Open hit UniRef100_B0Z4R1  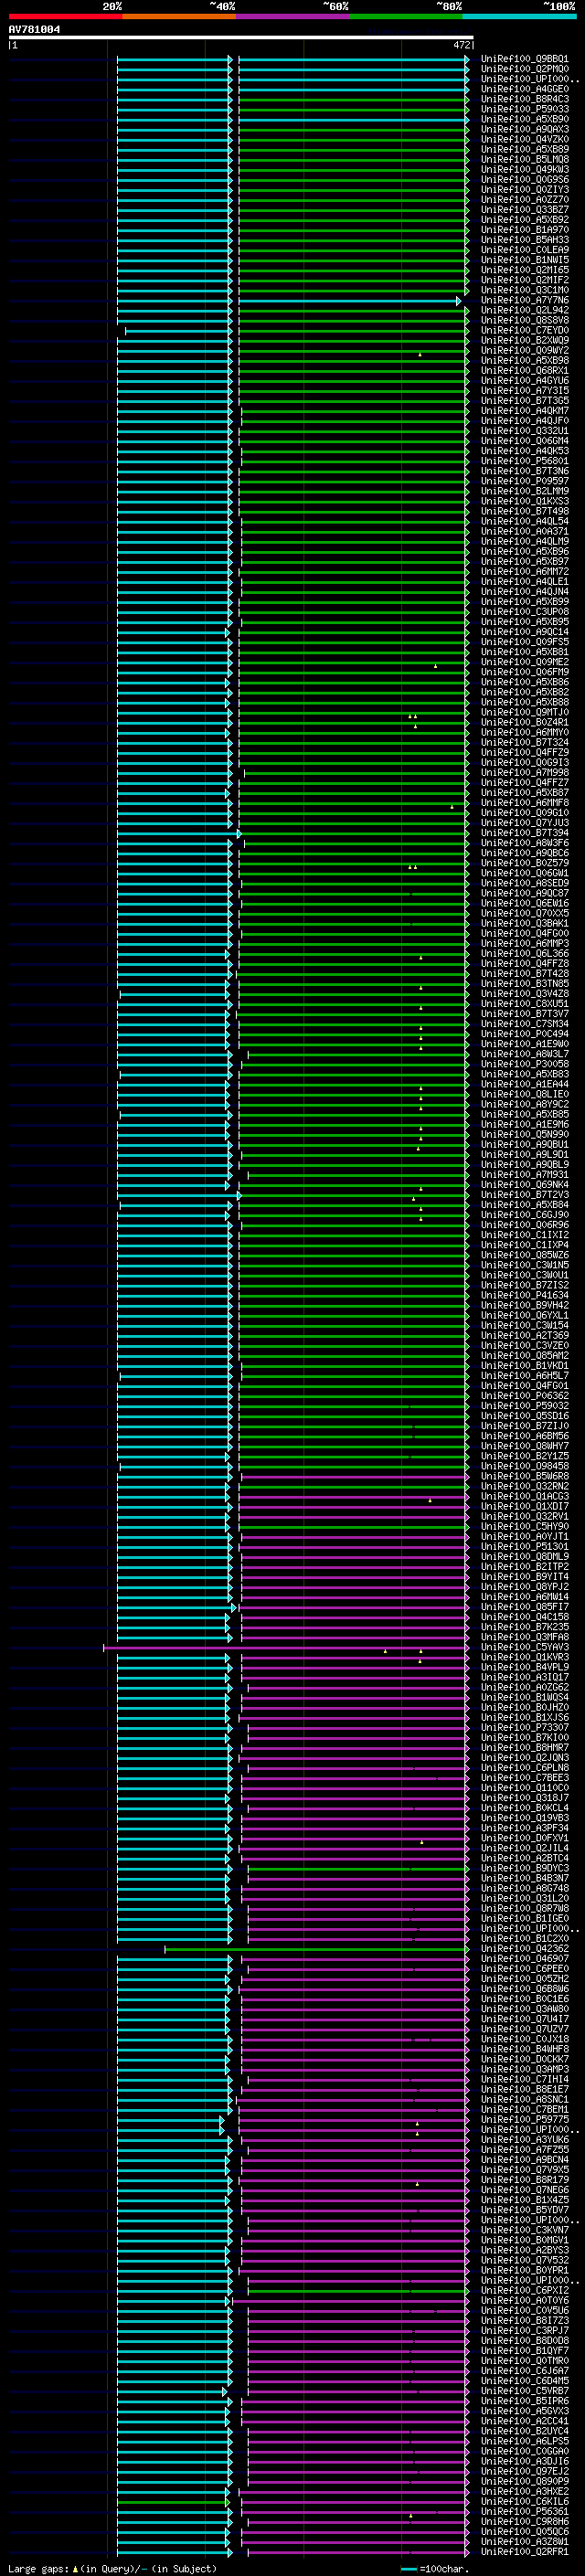click(x=525, y=722)
